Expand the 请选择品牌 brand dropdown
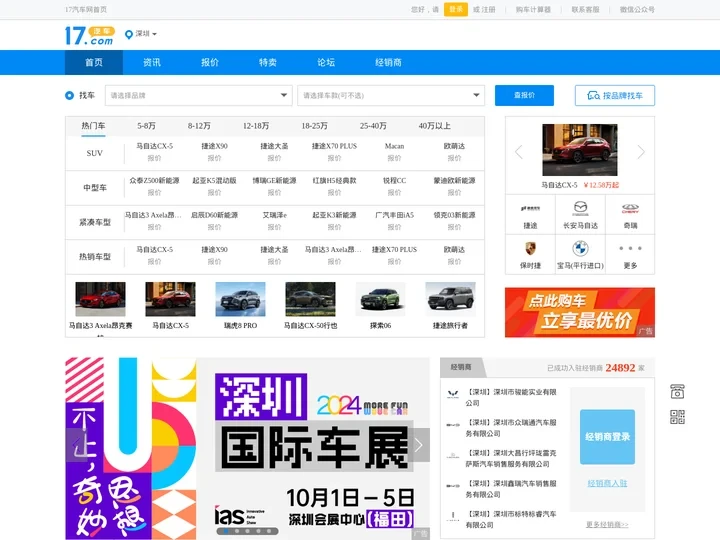The width and height of the screenshot is (720, 540). pos(198,96)
